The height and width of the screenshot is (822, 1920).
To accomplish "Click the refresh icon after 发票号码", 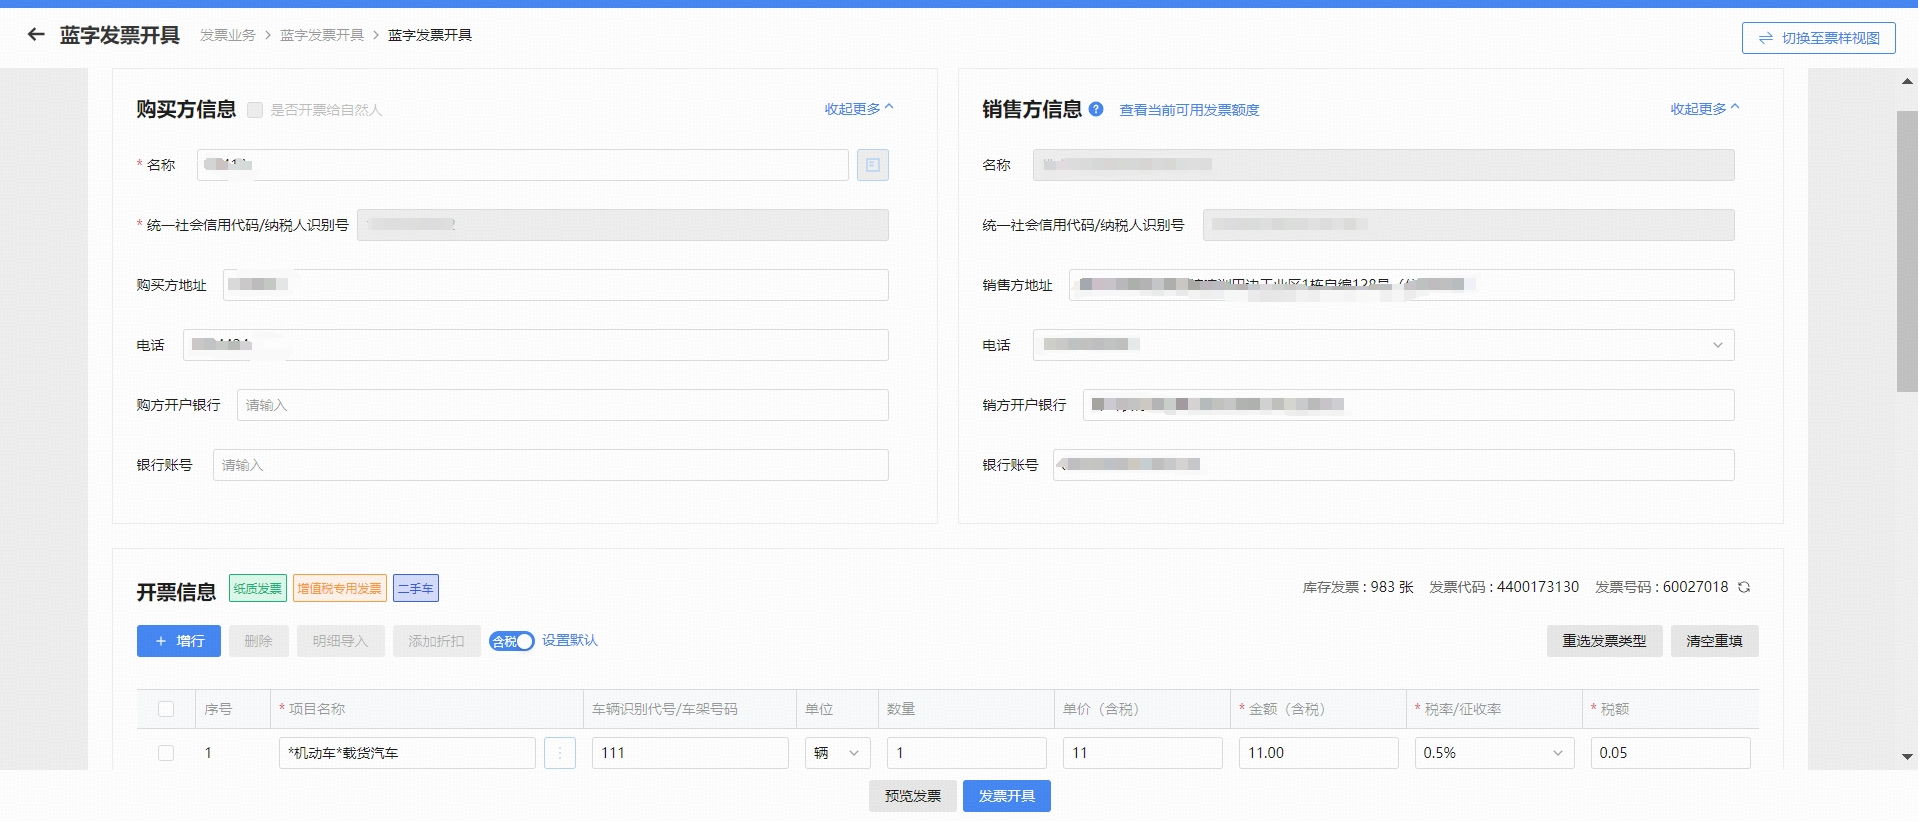I will (1744, 587).
